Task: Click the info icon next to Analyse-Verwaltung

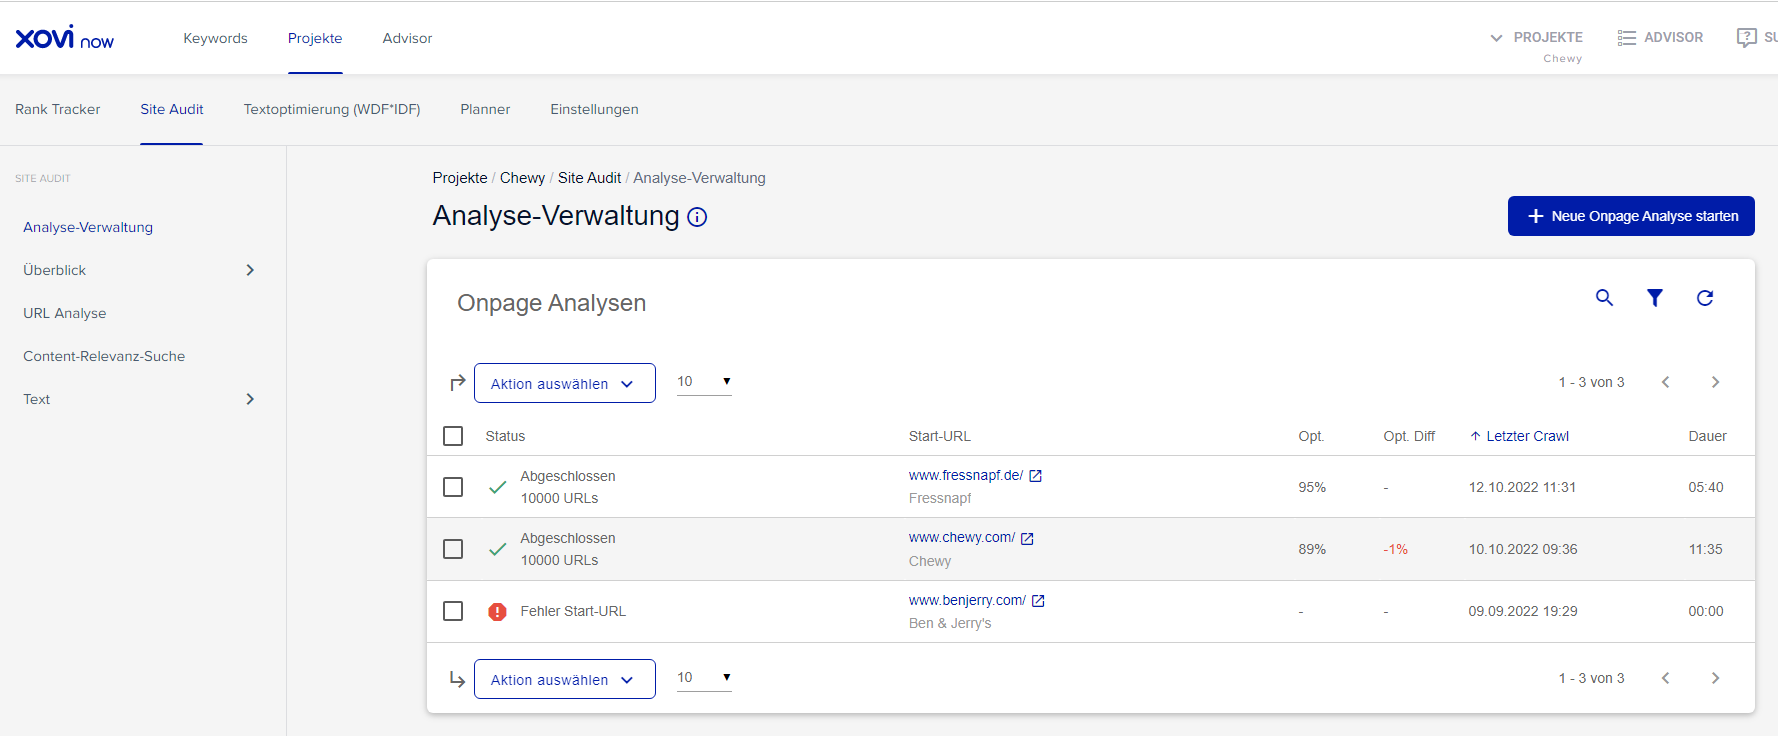Action: (x=697, y=217)
